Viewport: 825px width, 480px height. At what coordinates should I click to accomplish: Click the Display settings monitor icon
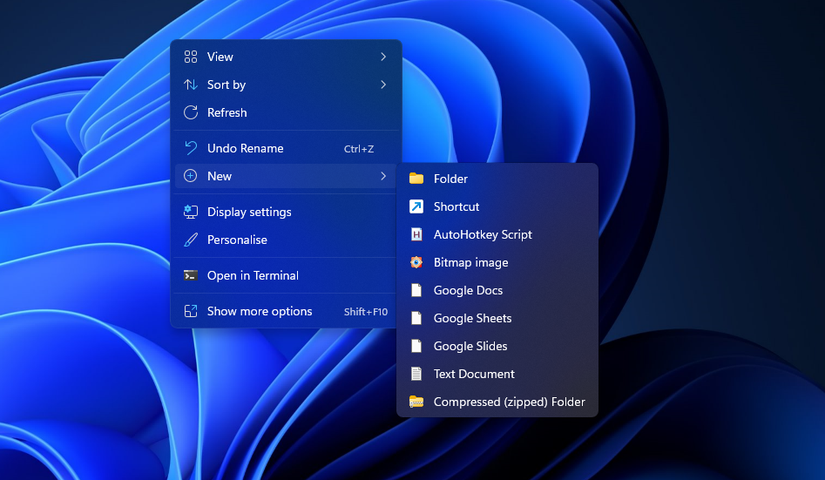click(x=190, y=212)
